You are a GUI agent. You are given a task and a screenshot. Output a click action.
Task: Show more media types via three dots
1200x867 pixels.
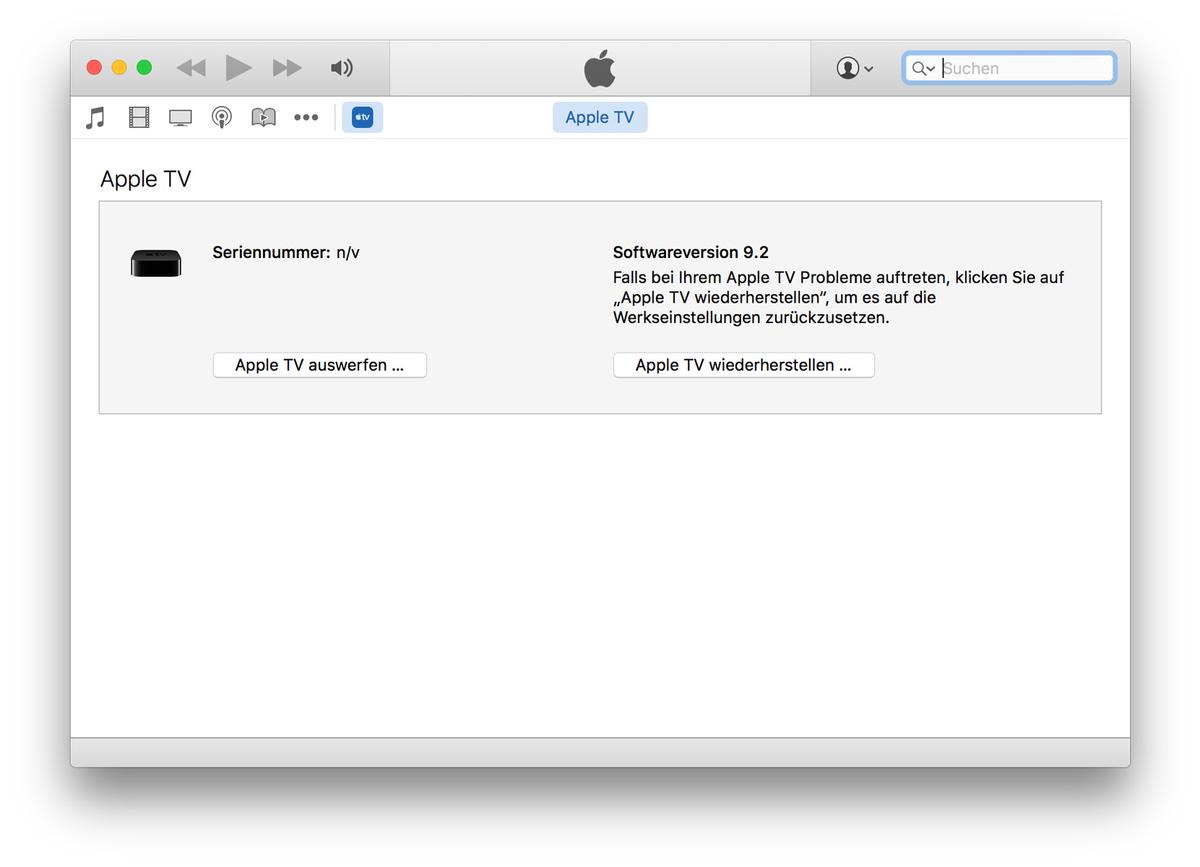tap(306, 118)
